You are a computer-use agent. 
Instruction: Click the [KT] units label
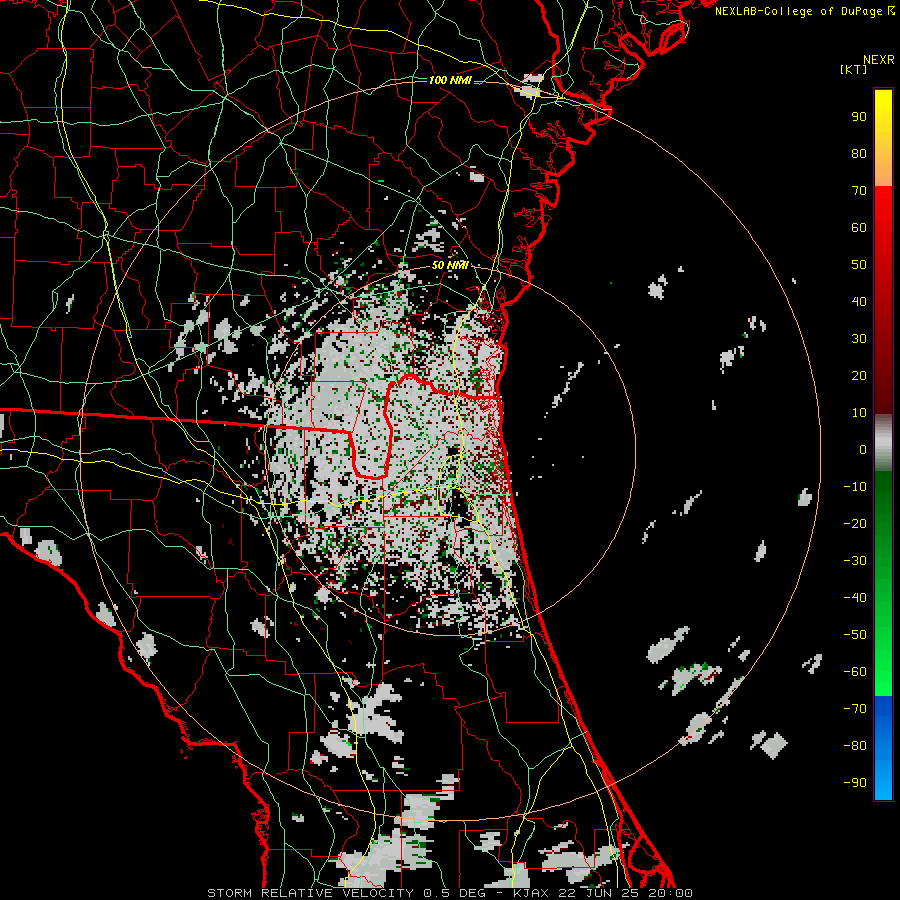[854, 69]
